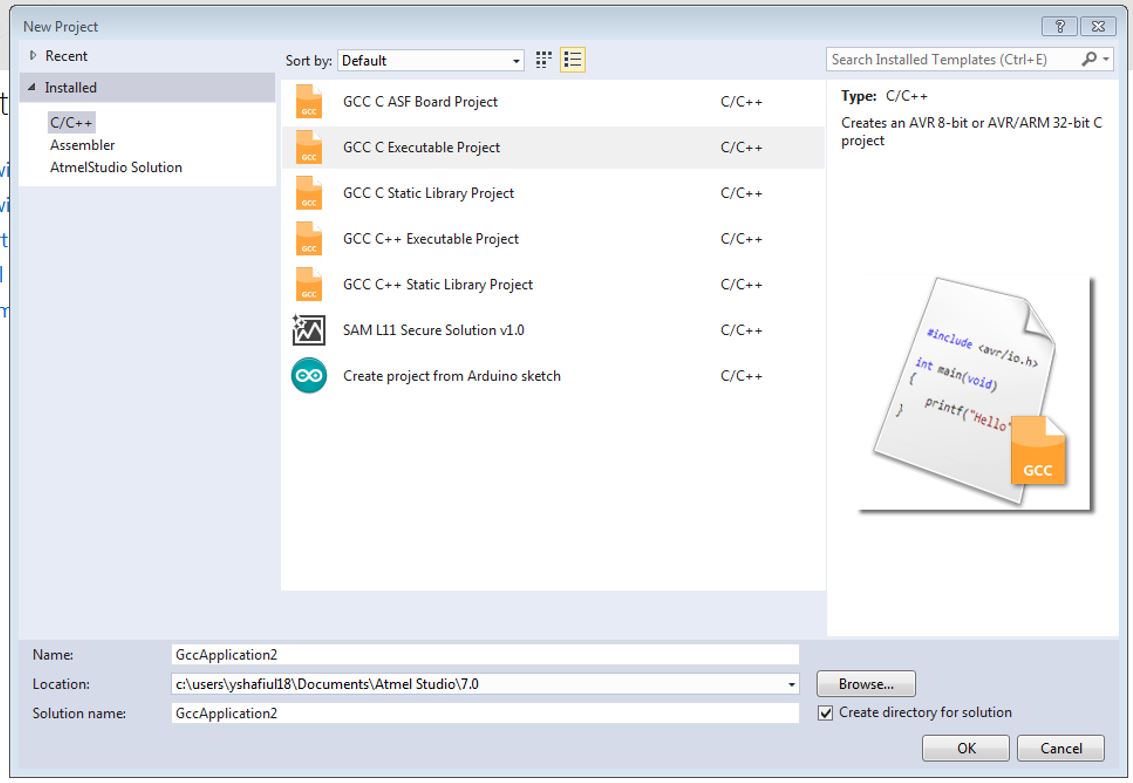This screenshot has height=783, width=1133.
Task: Select the C/C++ category
Action: [72, 123]
